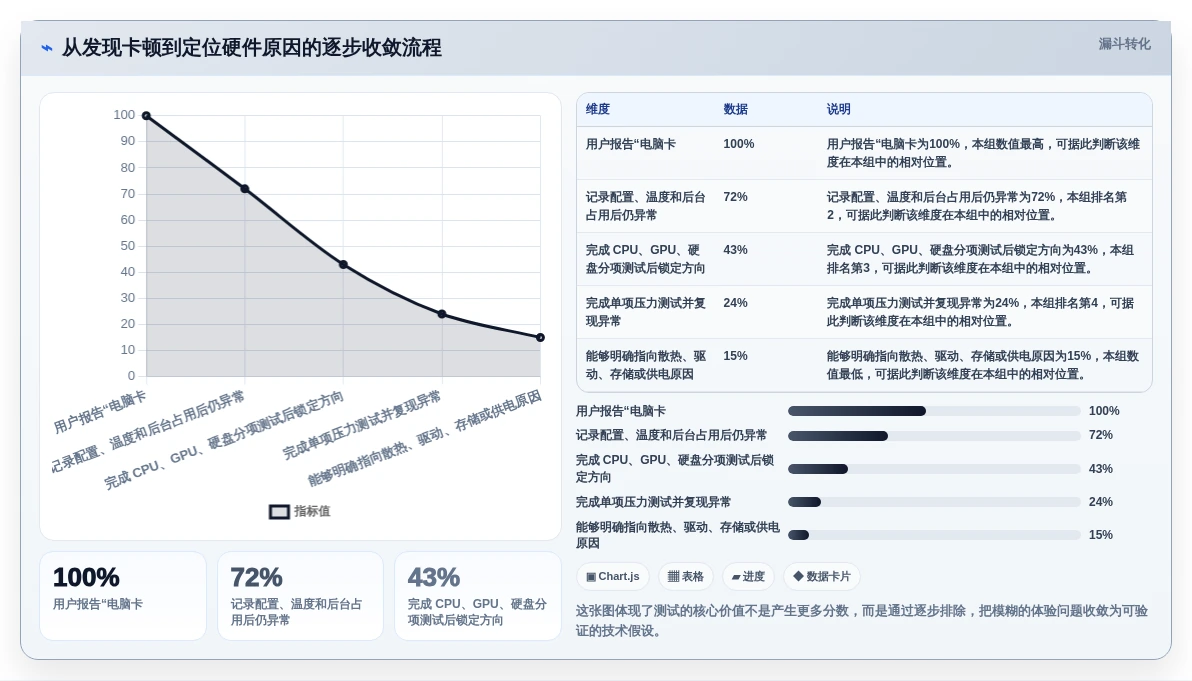Viewport: 1192px width, 681px height.
Task: Select the 表格 chip
Action: click(x=686, y=576)
